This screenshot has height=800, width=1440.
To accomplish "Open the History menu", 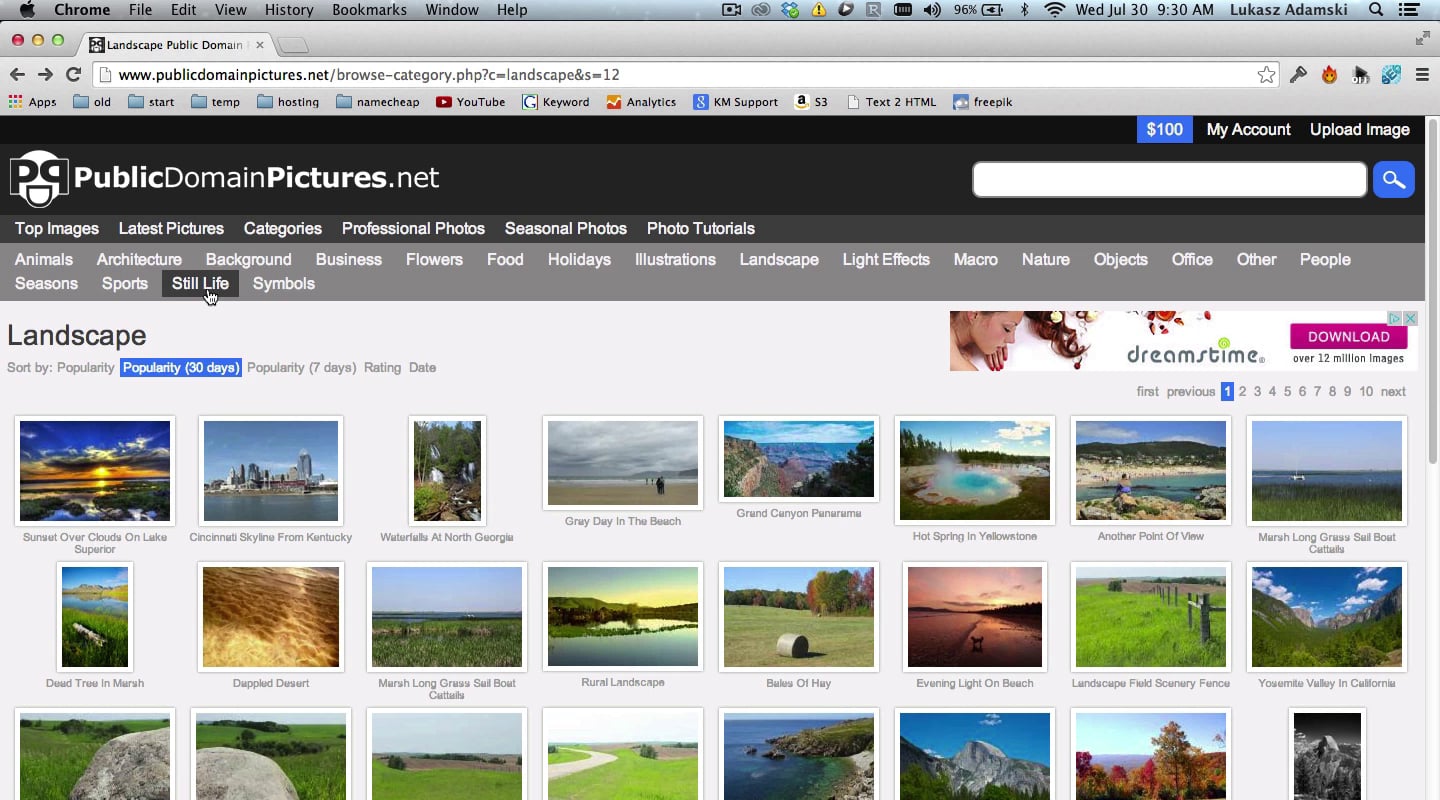I will [x=289, y=10].
